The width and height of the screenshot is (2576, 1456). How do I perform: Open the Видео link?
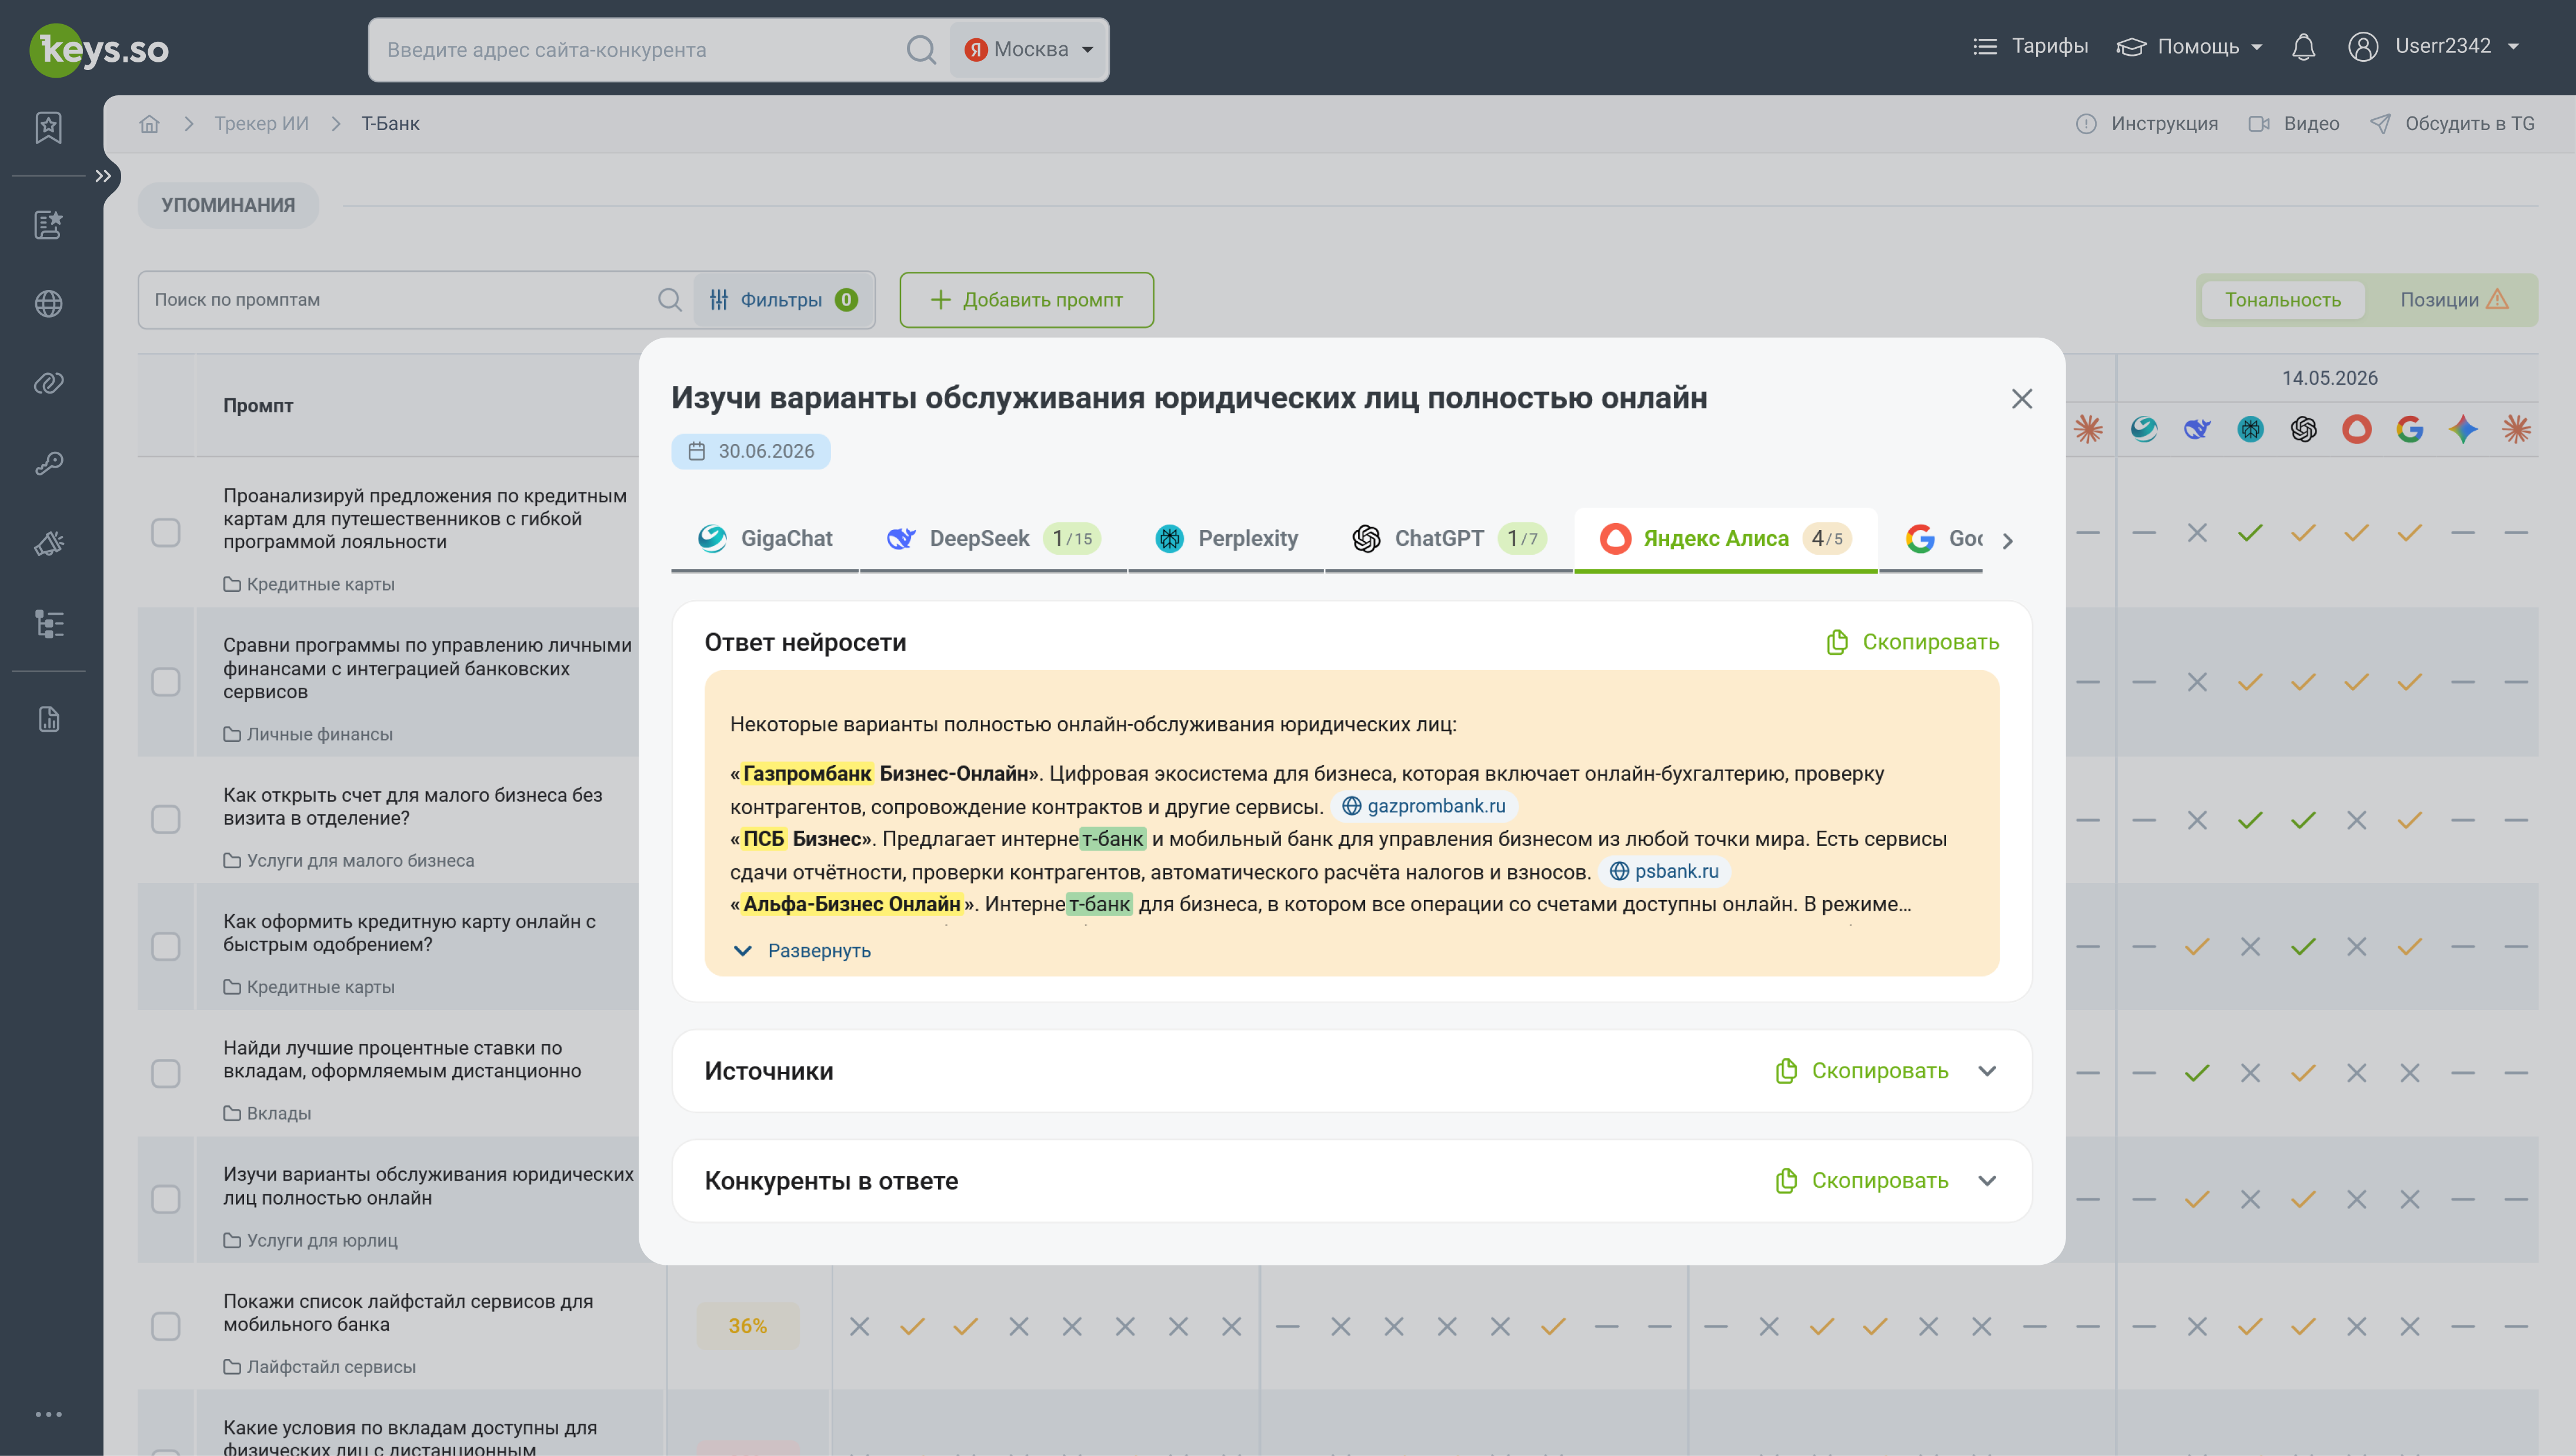2293,124
